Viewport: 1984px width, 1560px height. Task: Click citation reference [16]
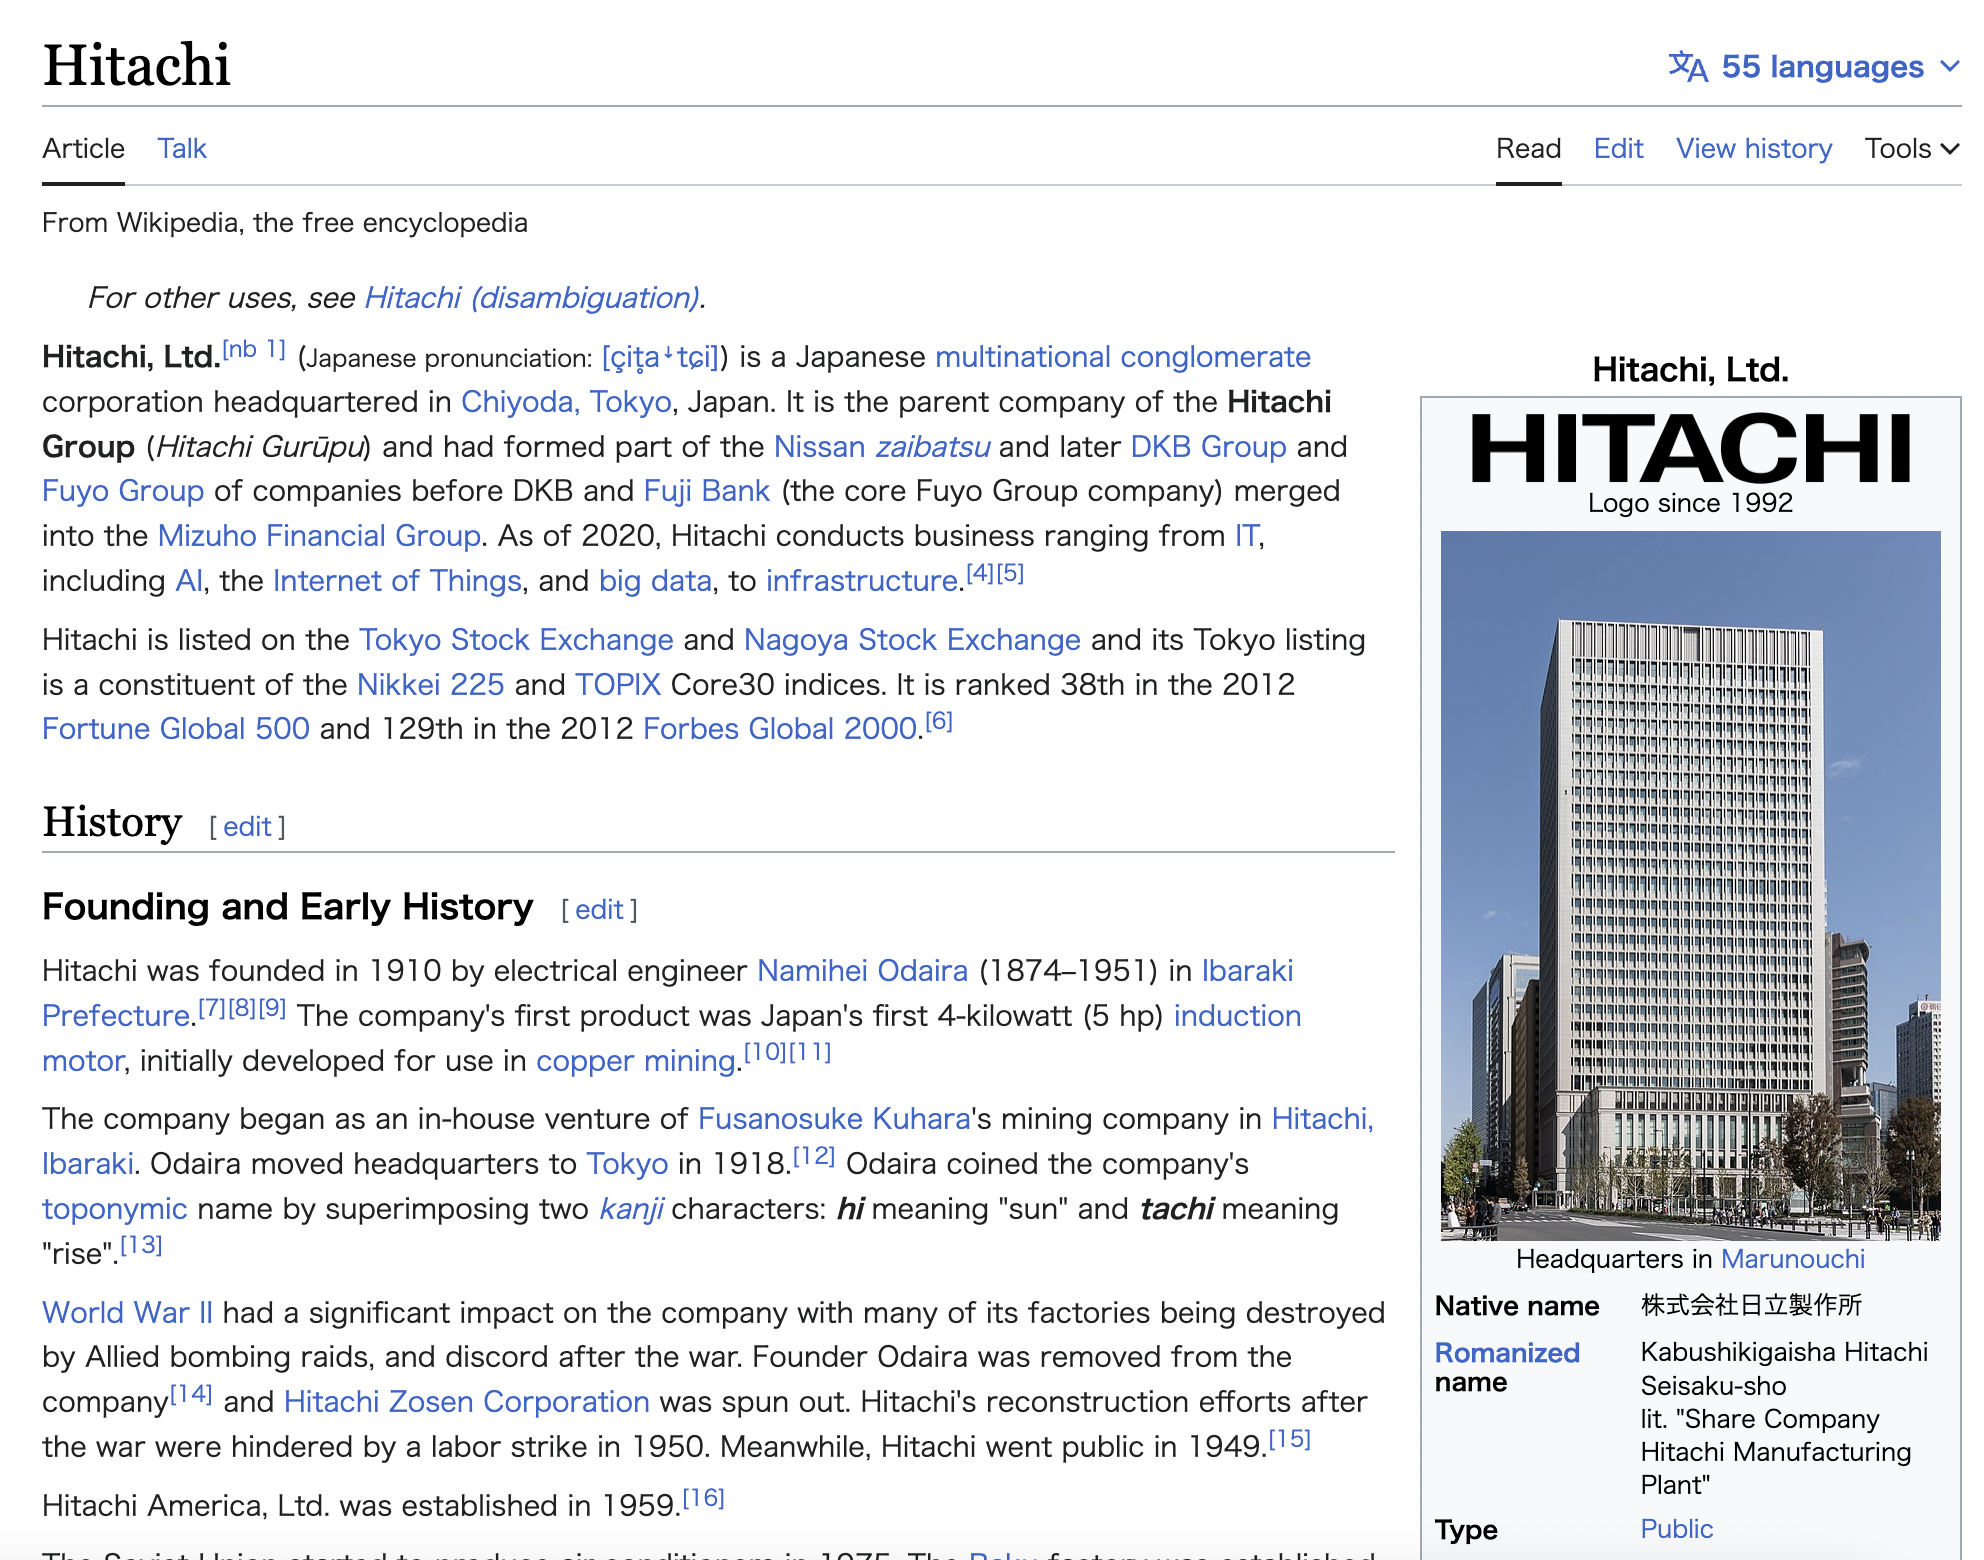[703, 1498]
